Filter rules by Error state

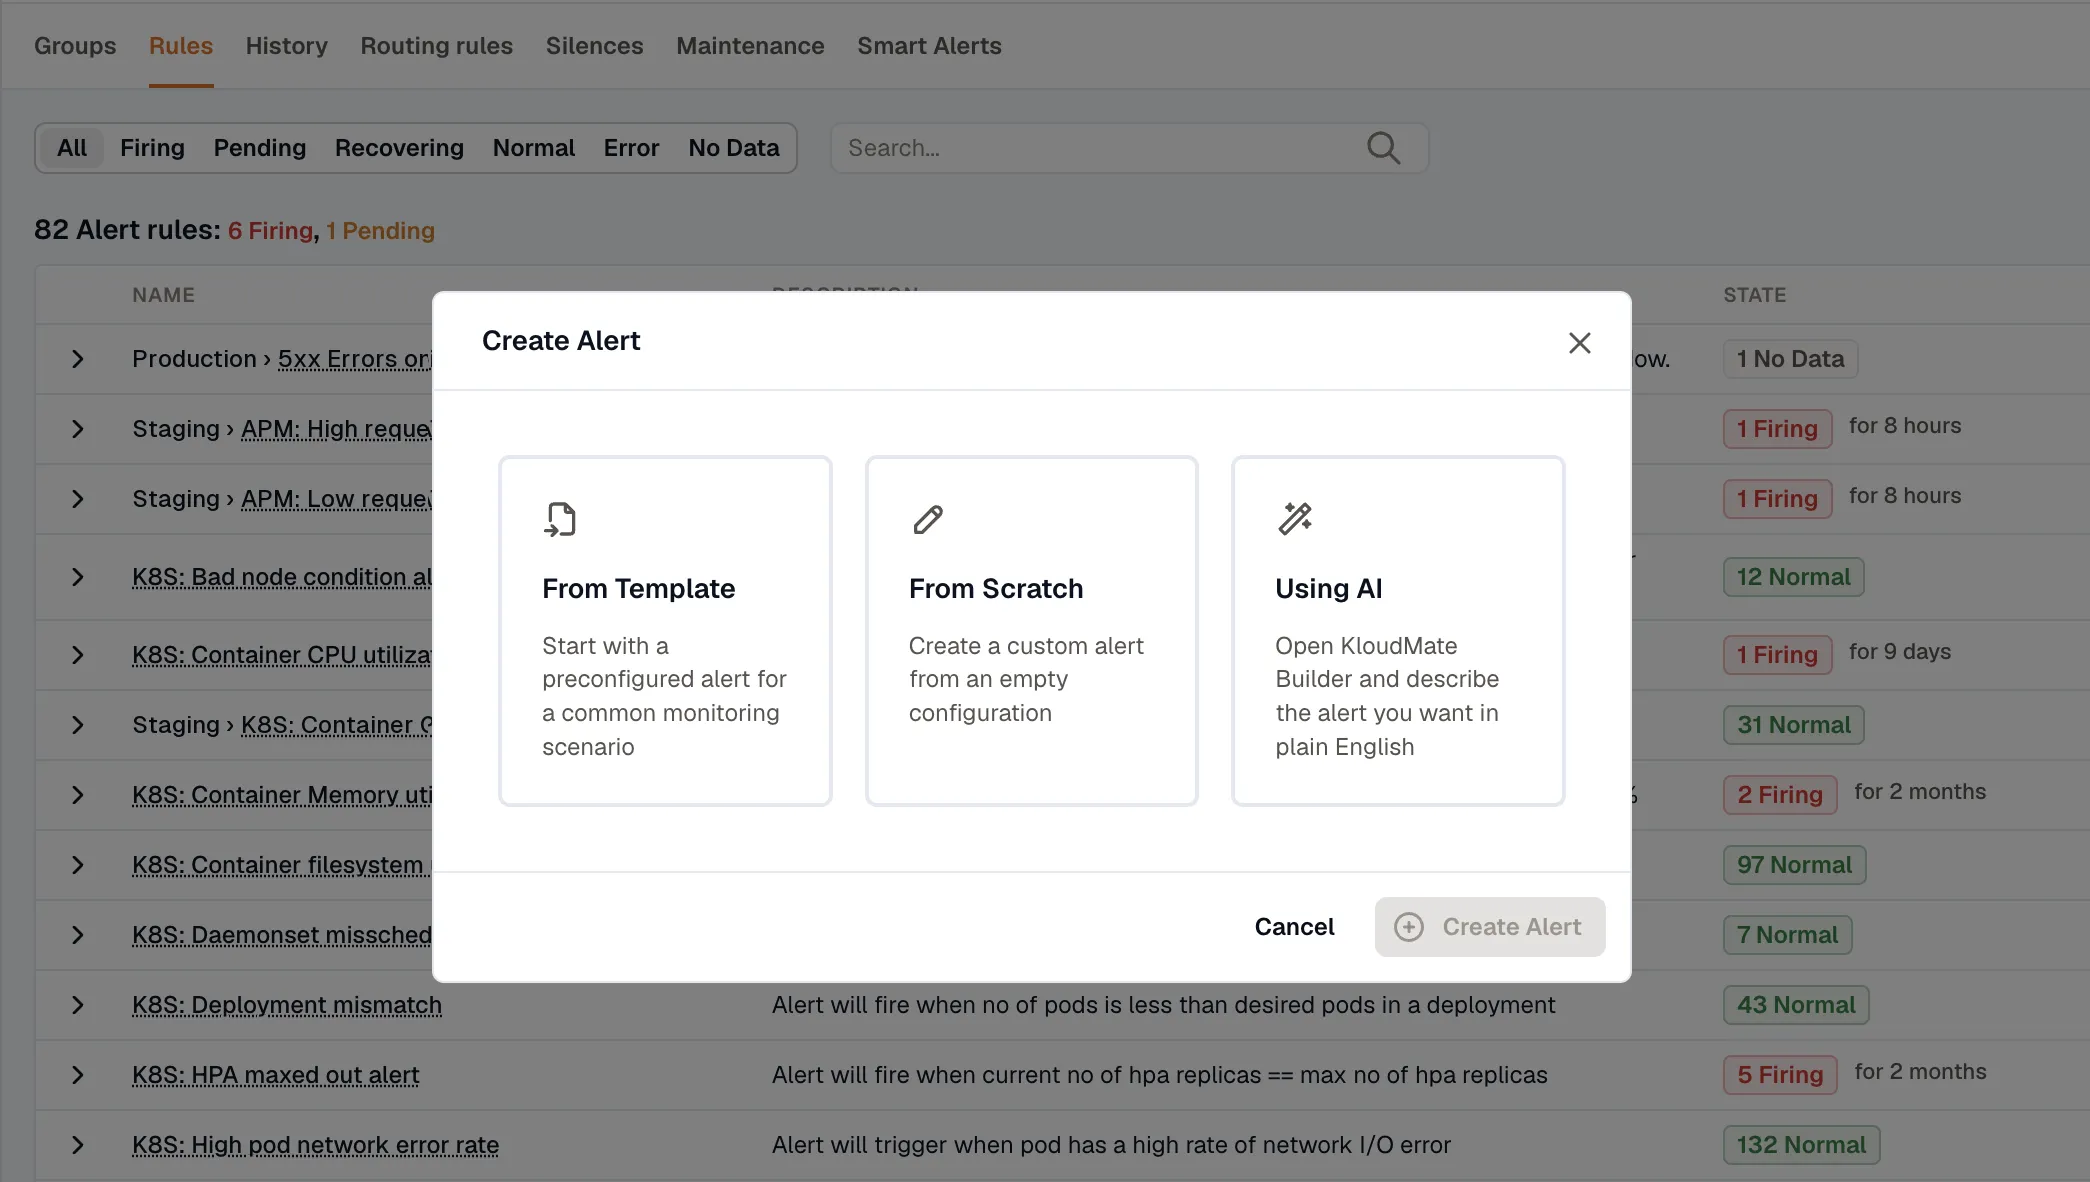[631, 148]
